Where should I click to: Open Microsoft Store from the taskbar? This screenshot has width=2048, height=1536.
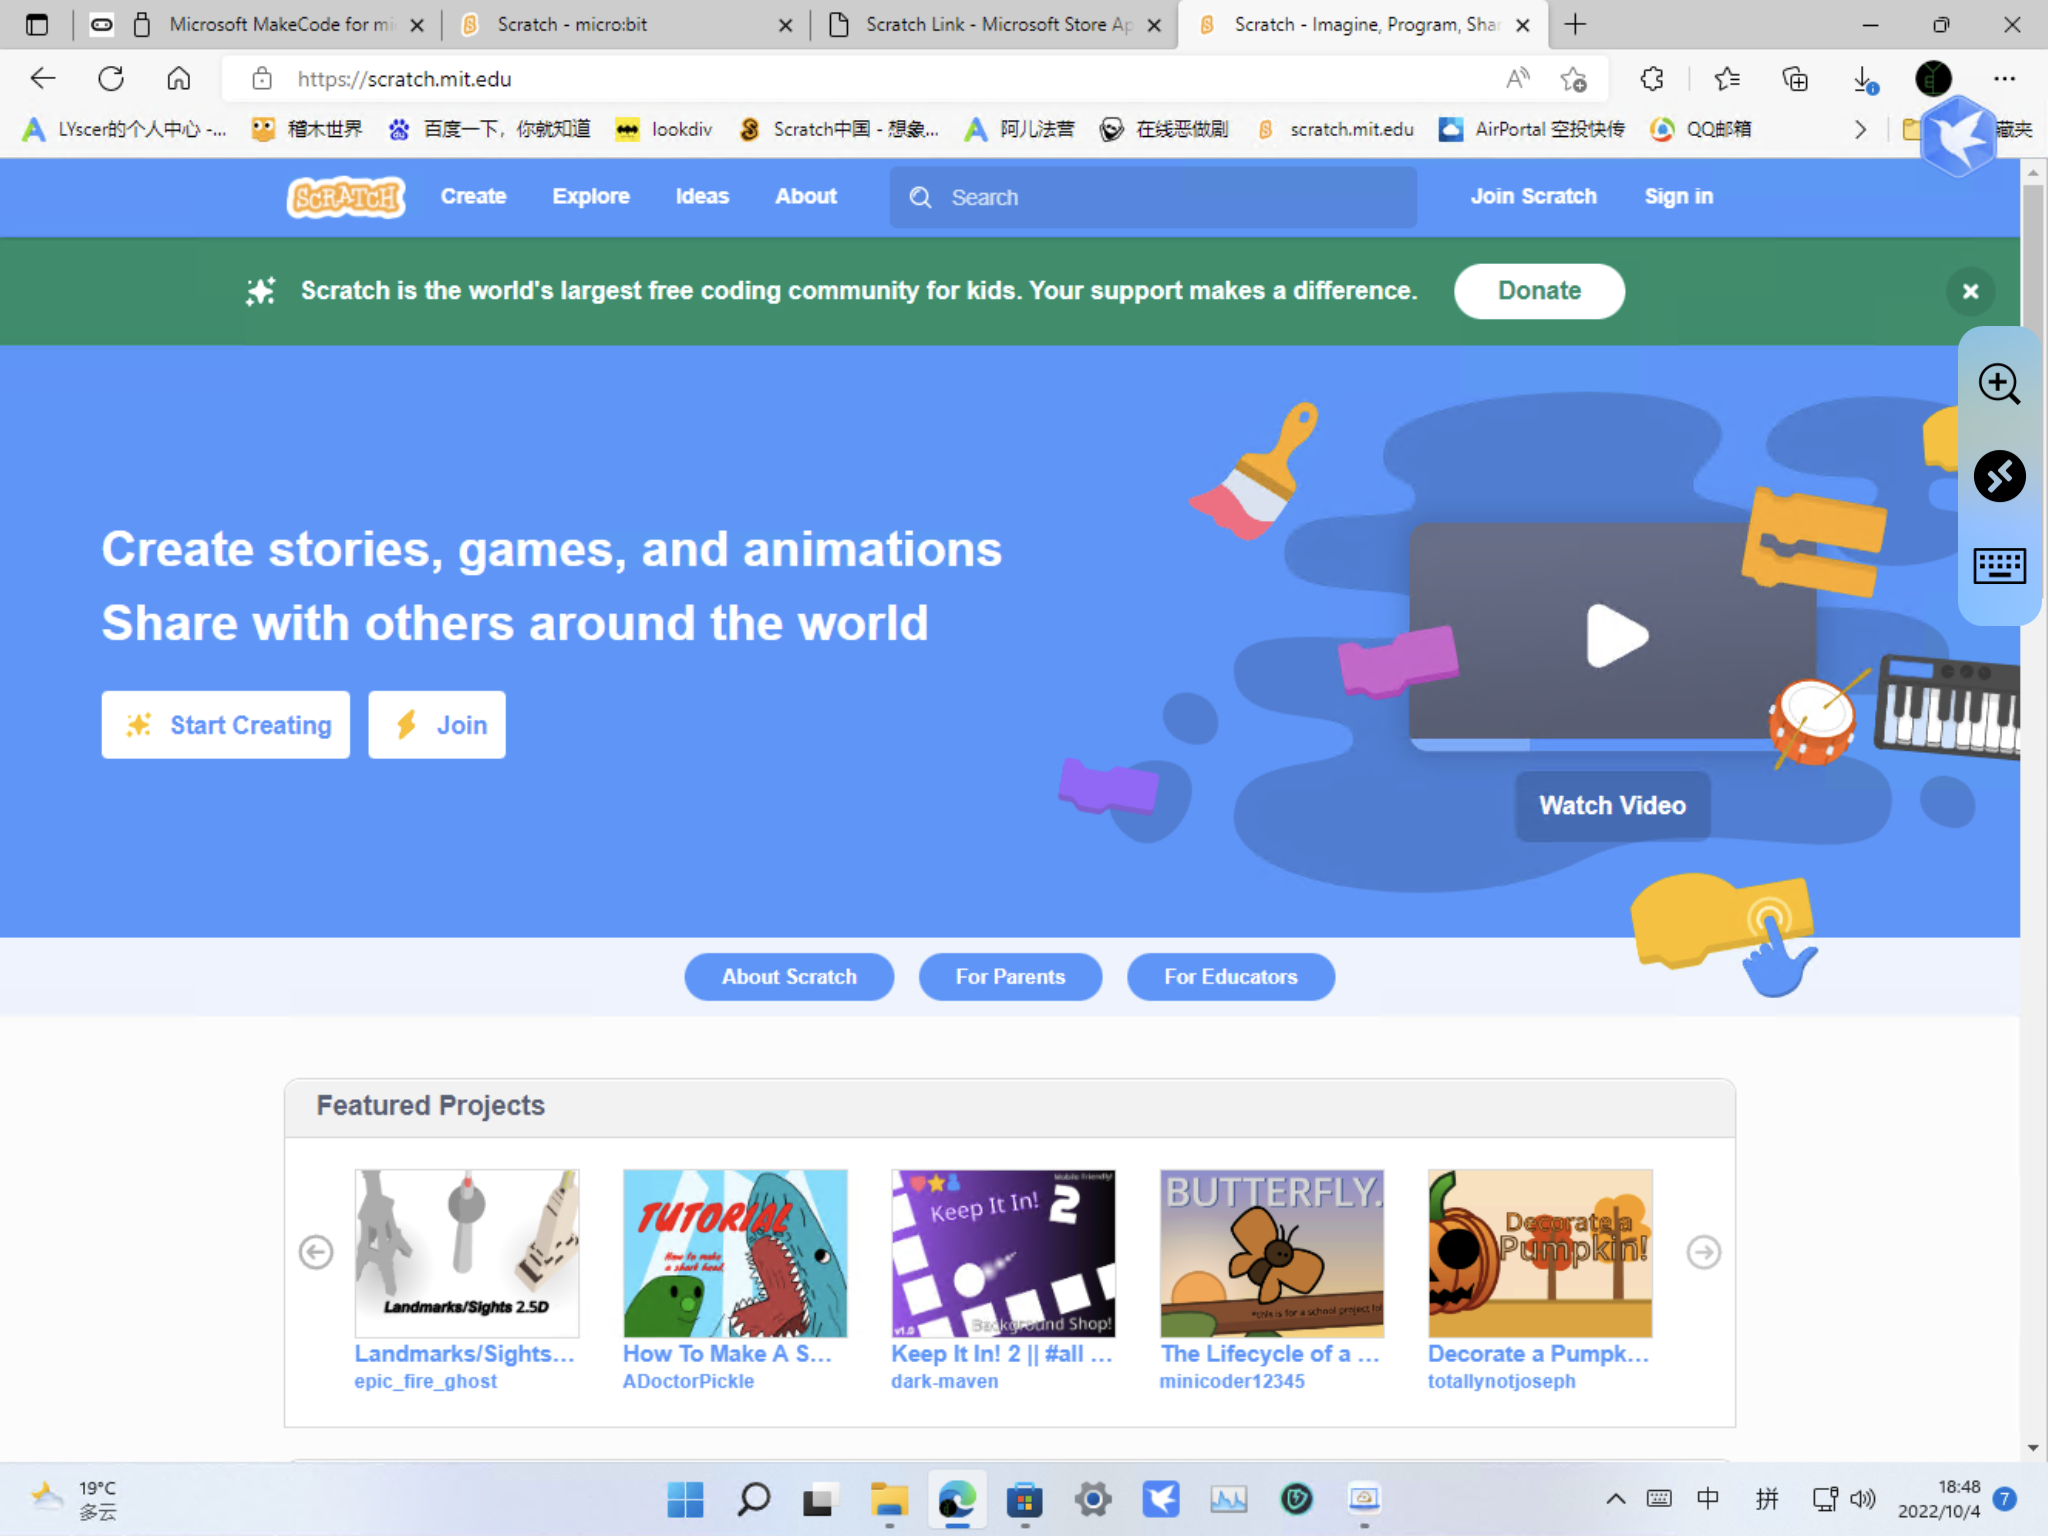[1024, 1499]
